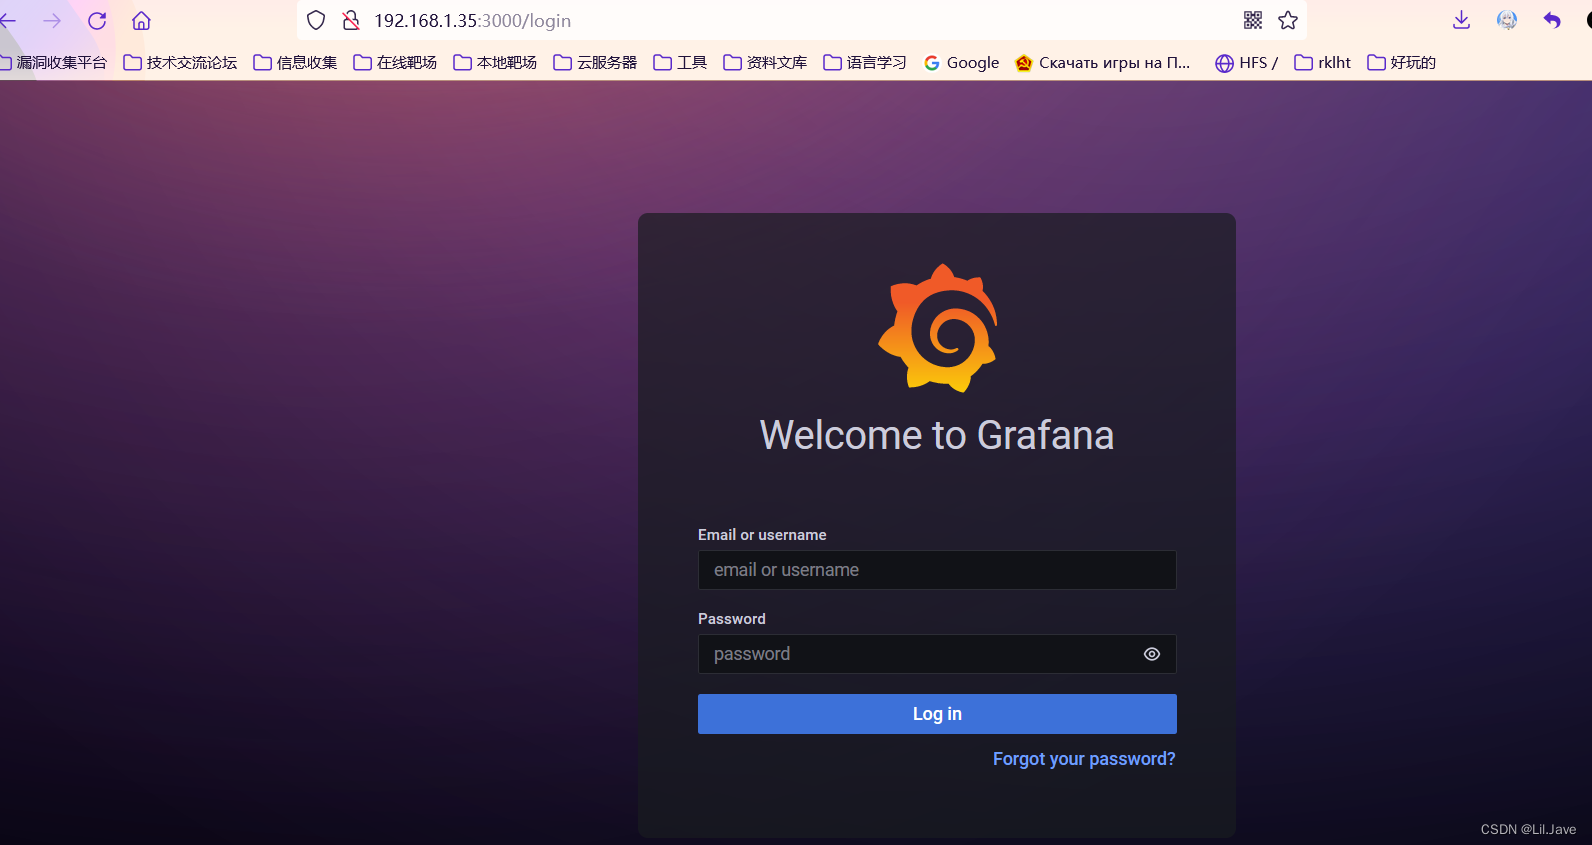Open the browser home page icon
The height and width of the screenshot is (845, 1592).
(142, 21)
